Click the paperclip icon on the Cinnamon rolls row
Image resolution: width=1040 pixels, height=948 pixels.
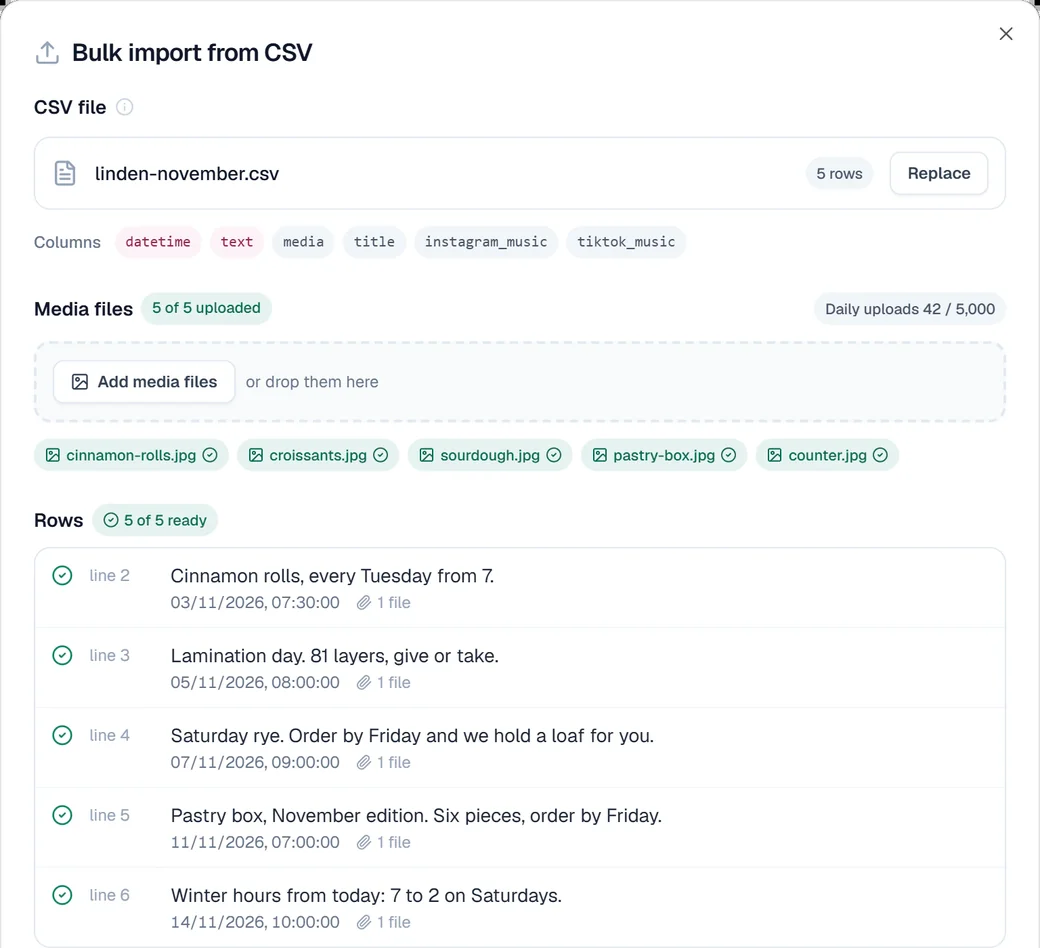tap(363, 602)
